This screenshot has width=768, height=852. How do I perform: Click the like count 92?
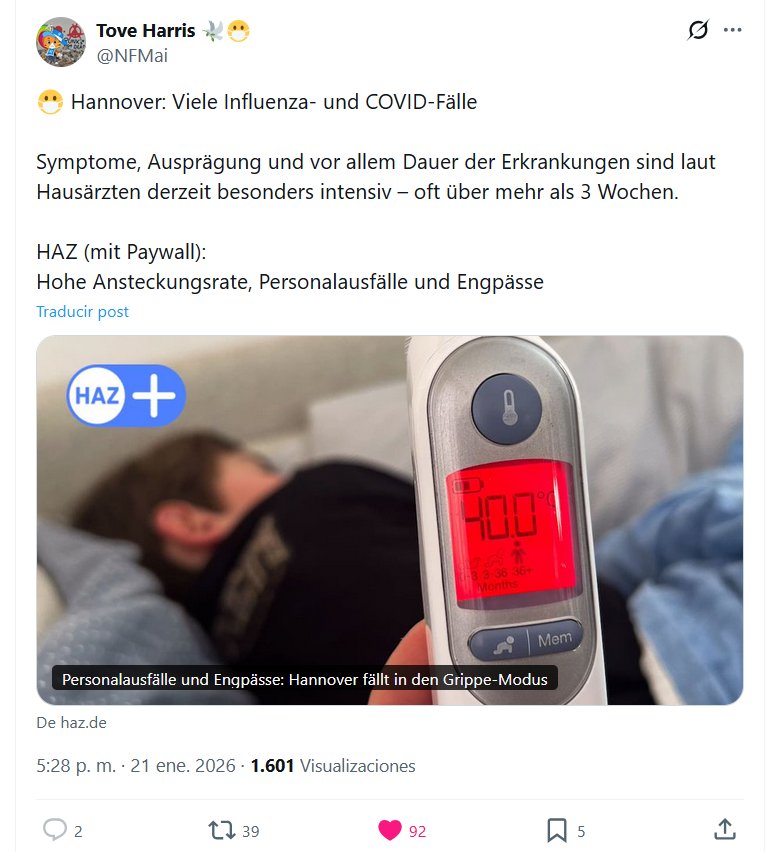417,831
